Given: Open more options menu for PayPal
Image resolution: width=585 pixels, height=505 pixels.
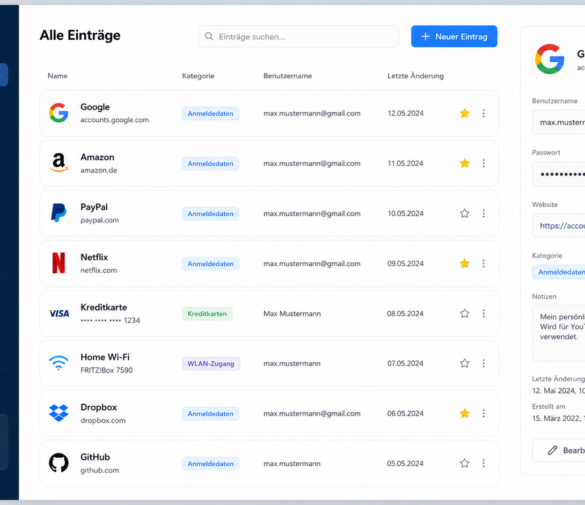Looking at the screenshot, I should click(484, 213).
